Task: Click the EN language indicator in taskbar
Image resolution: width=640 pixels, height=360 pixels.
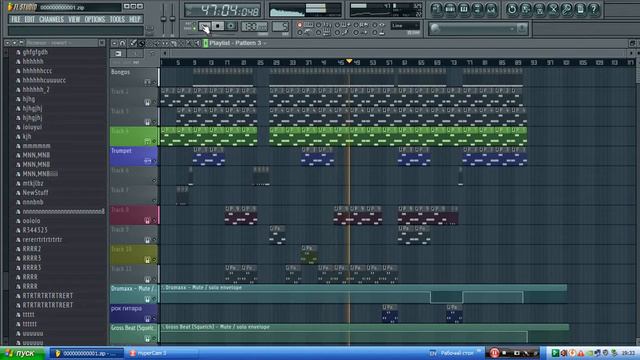Action: (433, 353)
